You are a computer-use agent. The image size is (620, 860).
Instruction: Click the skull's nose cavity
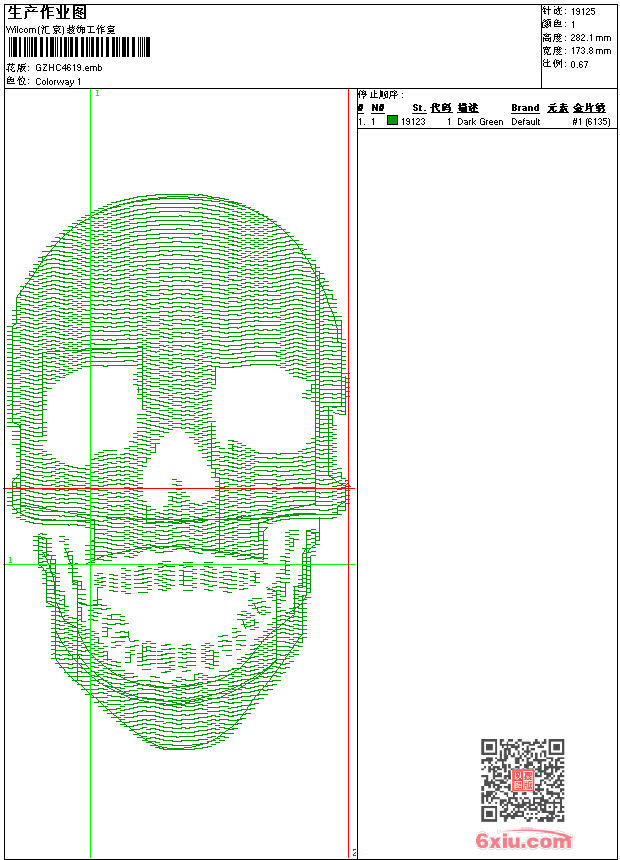pos(176,470)
